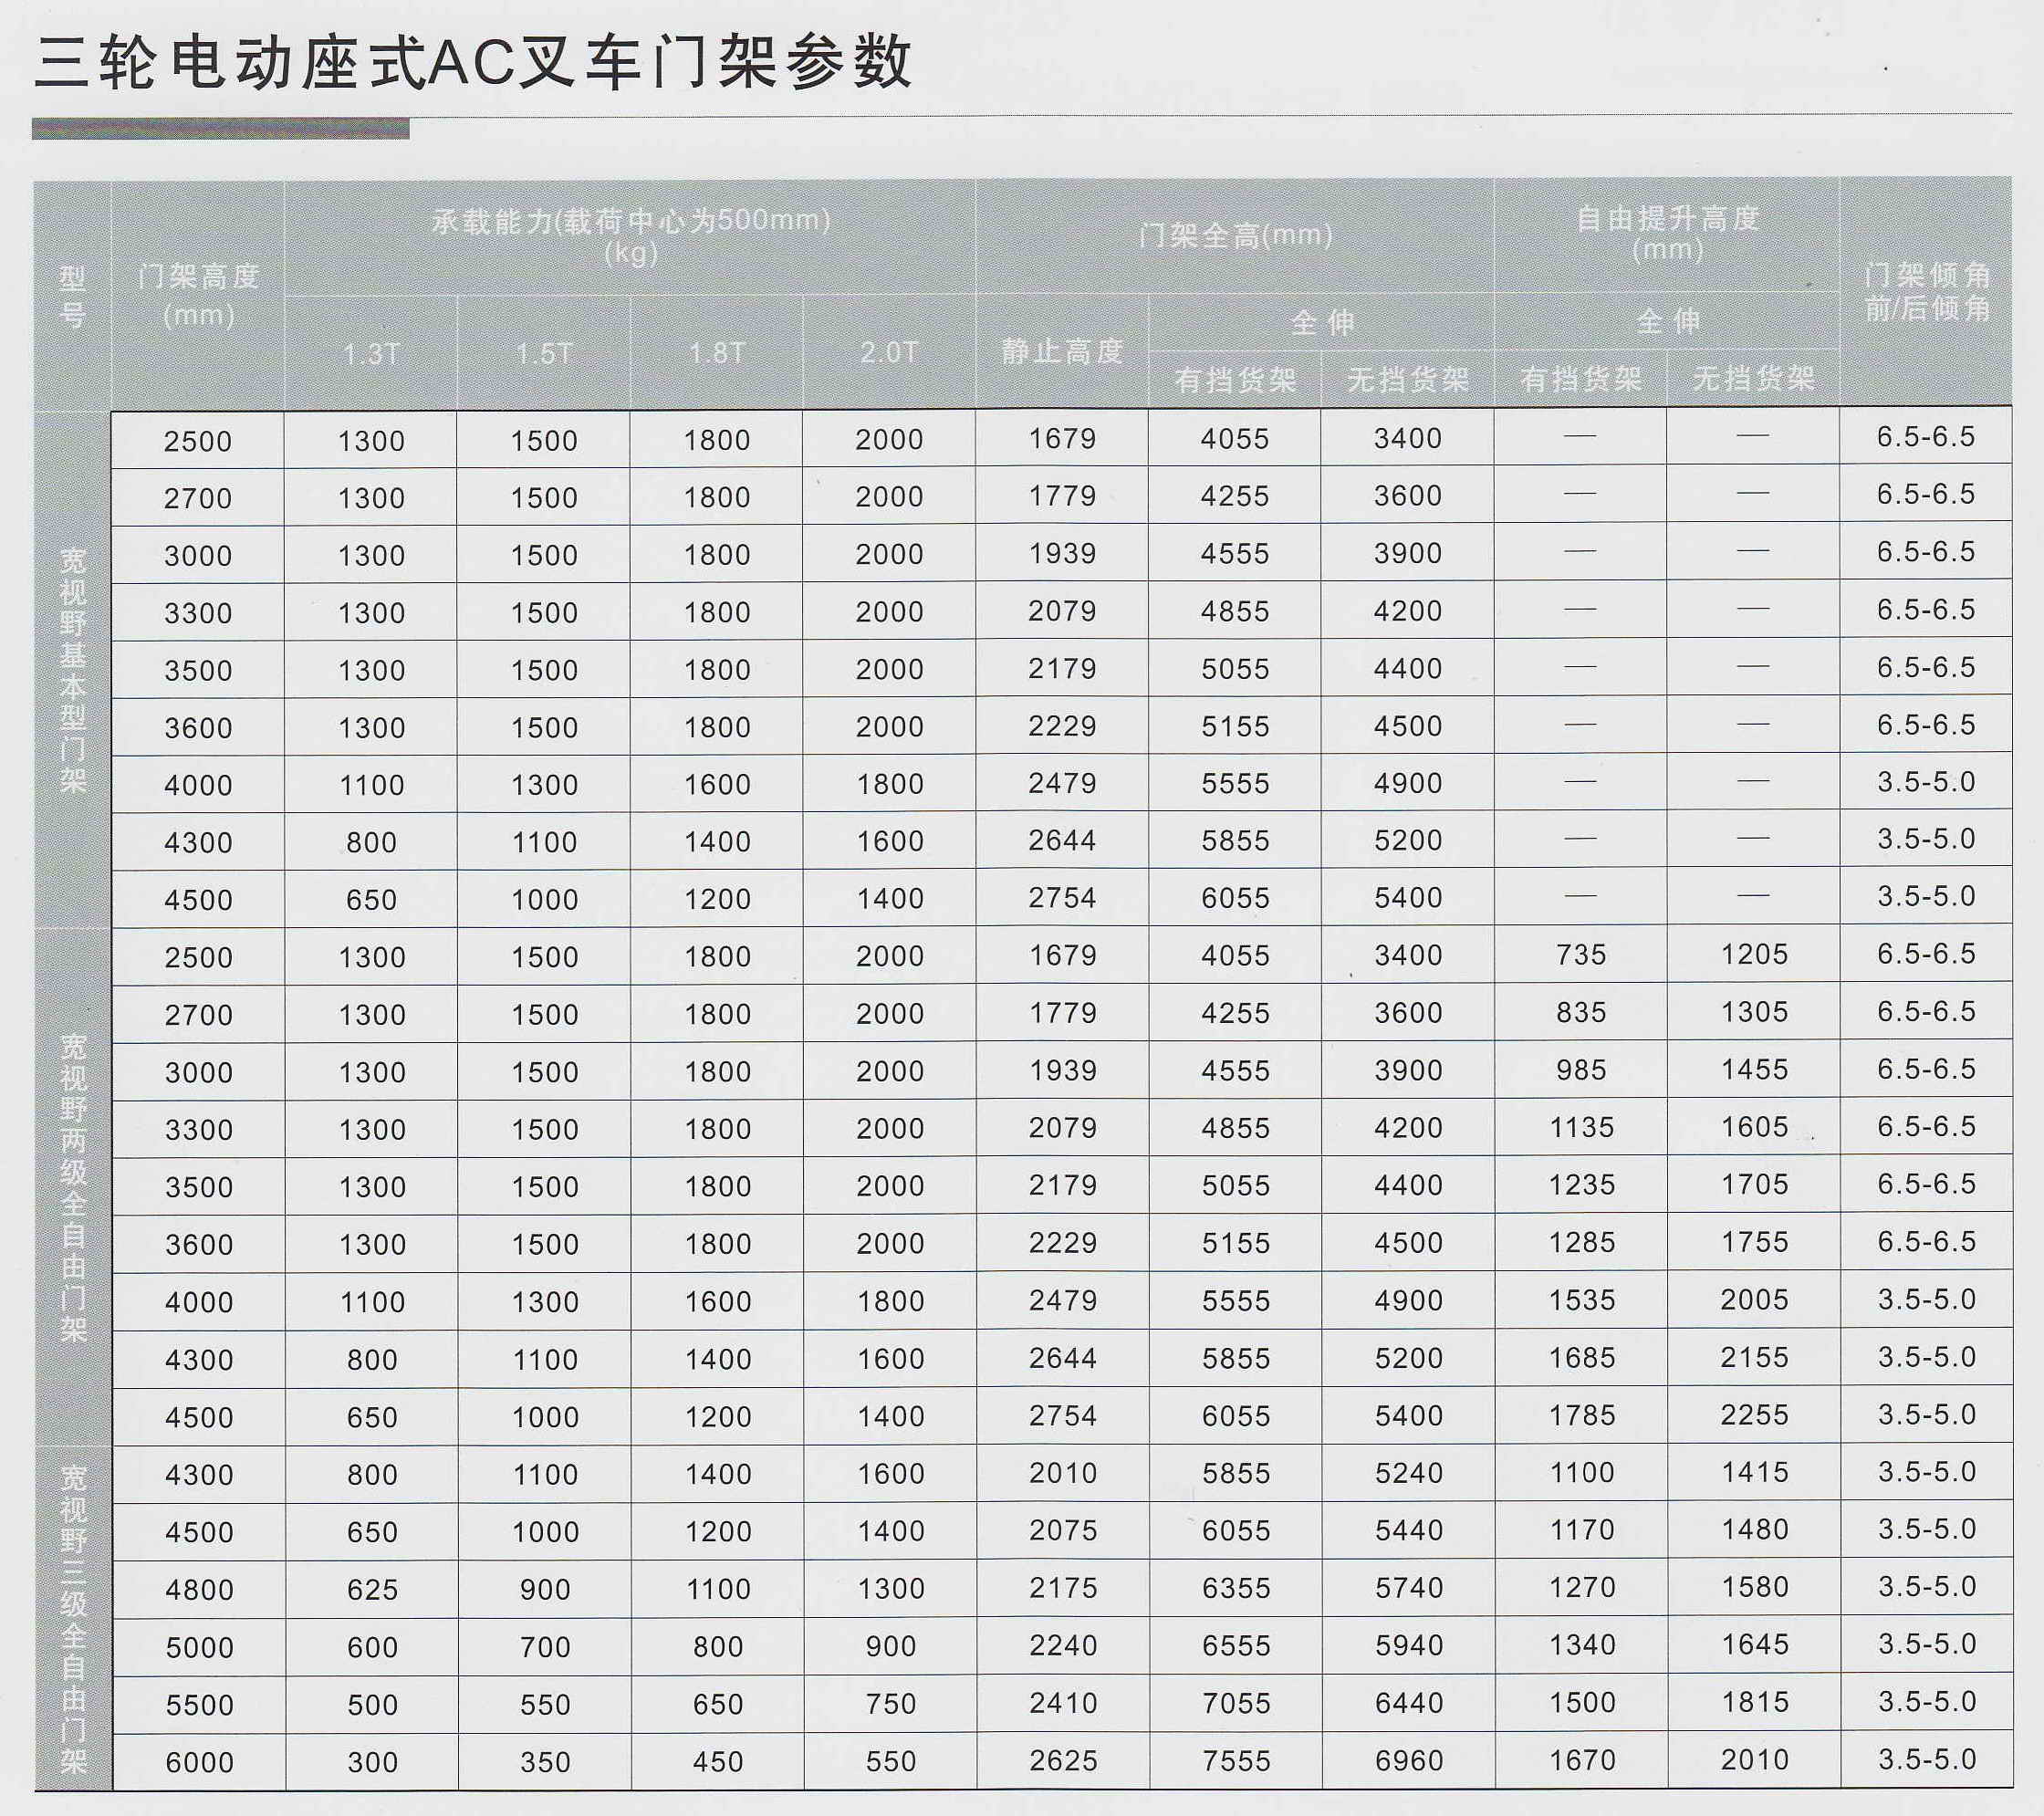Click the 承载能力(载荷中心为500mm) header

630,235
